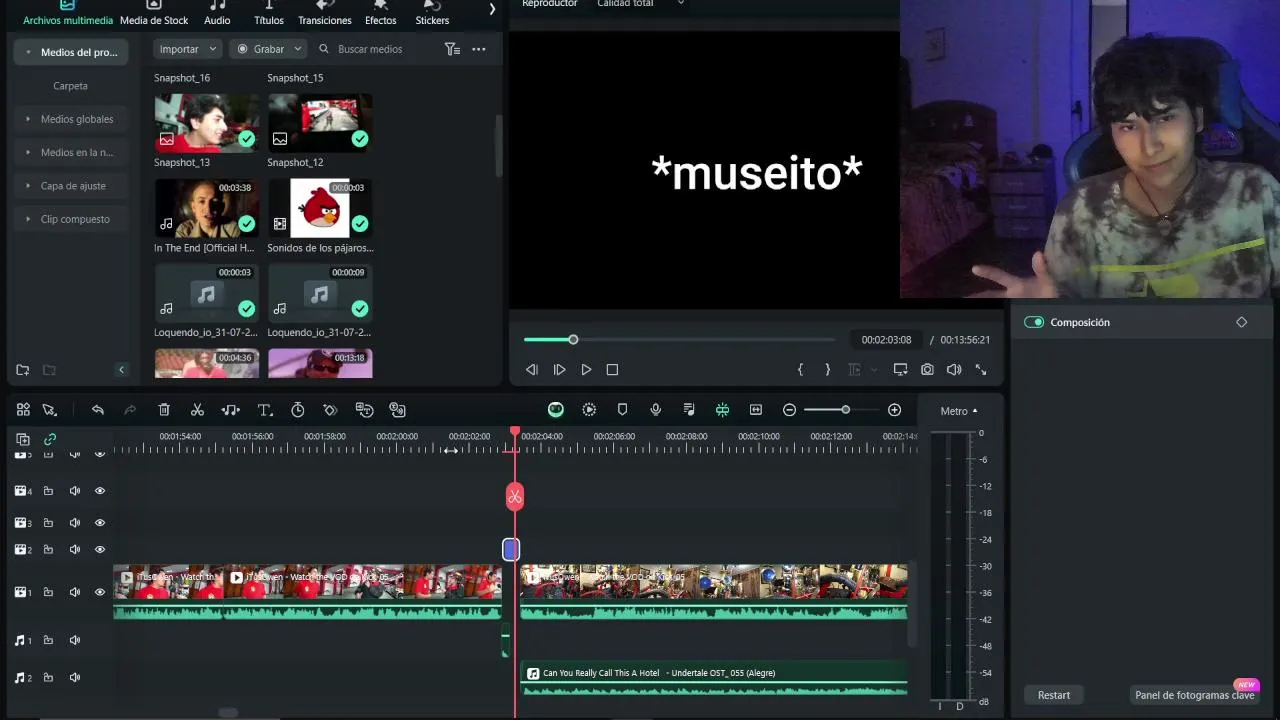Open the Stickers tab

coord(432,13)
